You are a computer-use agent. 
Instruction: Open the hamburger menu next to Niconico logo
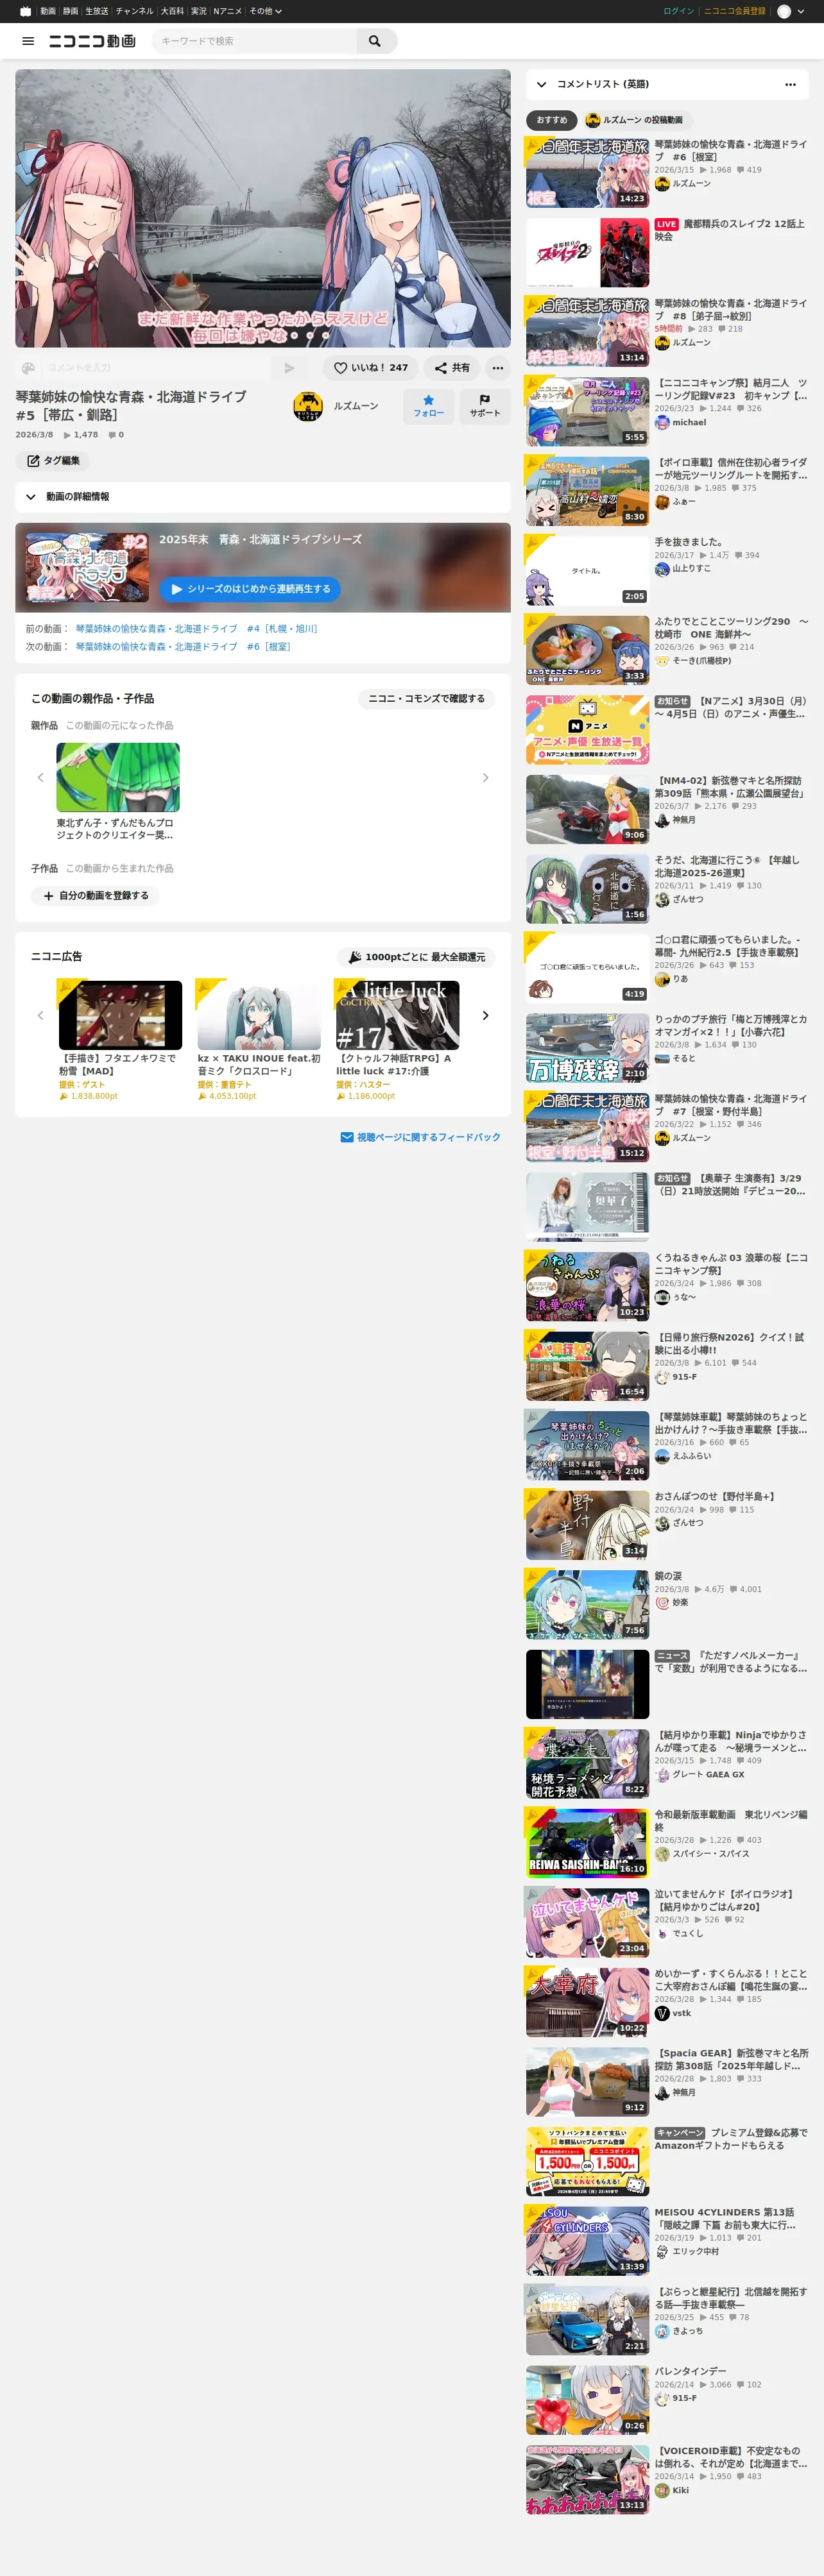click(28, 41)
